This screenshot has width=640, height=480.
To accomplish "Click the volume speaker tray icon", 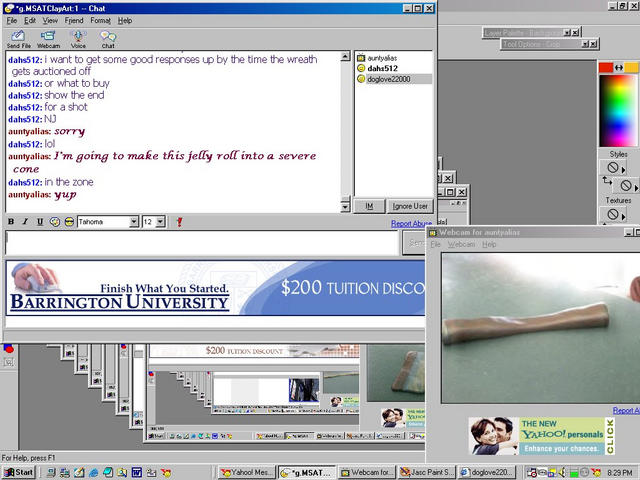I will 562,473.
